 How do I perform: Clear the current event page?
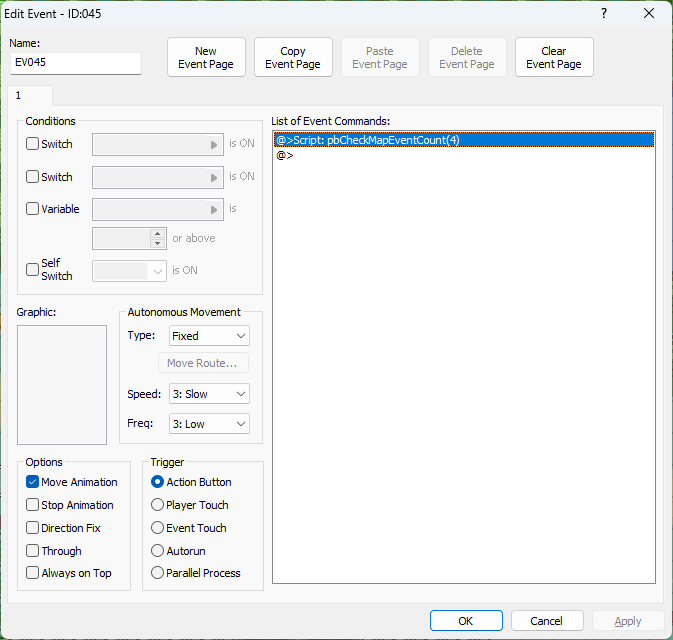554,58
